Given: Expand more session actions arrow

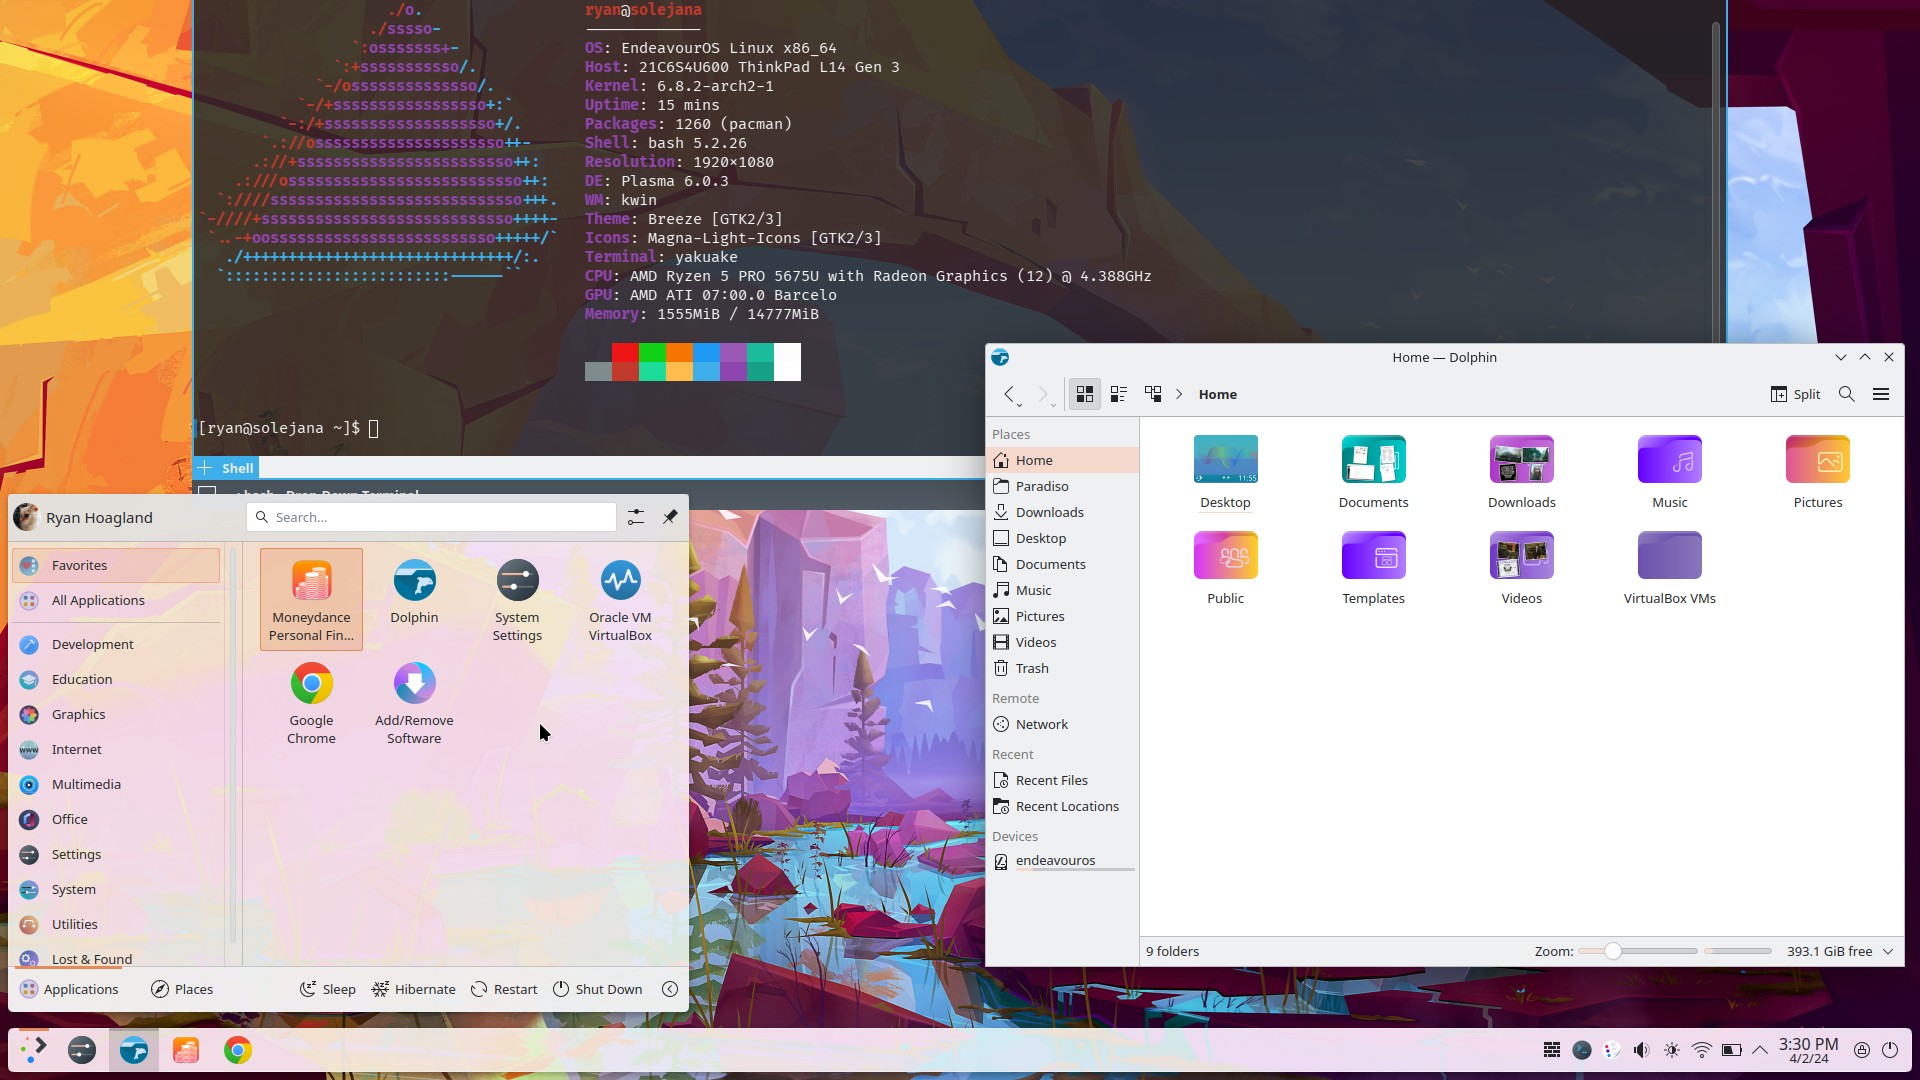Looking at the screenshot, I should [x=670, y=989].
